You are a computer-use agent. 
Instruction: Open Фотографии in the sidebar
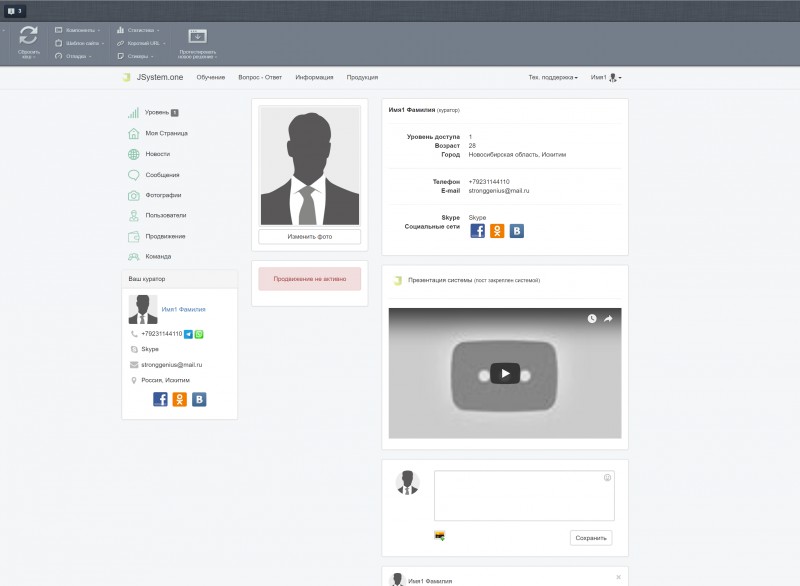[155, 195]
